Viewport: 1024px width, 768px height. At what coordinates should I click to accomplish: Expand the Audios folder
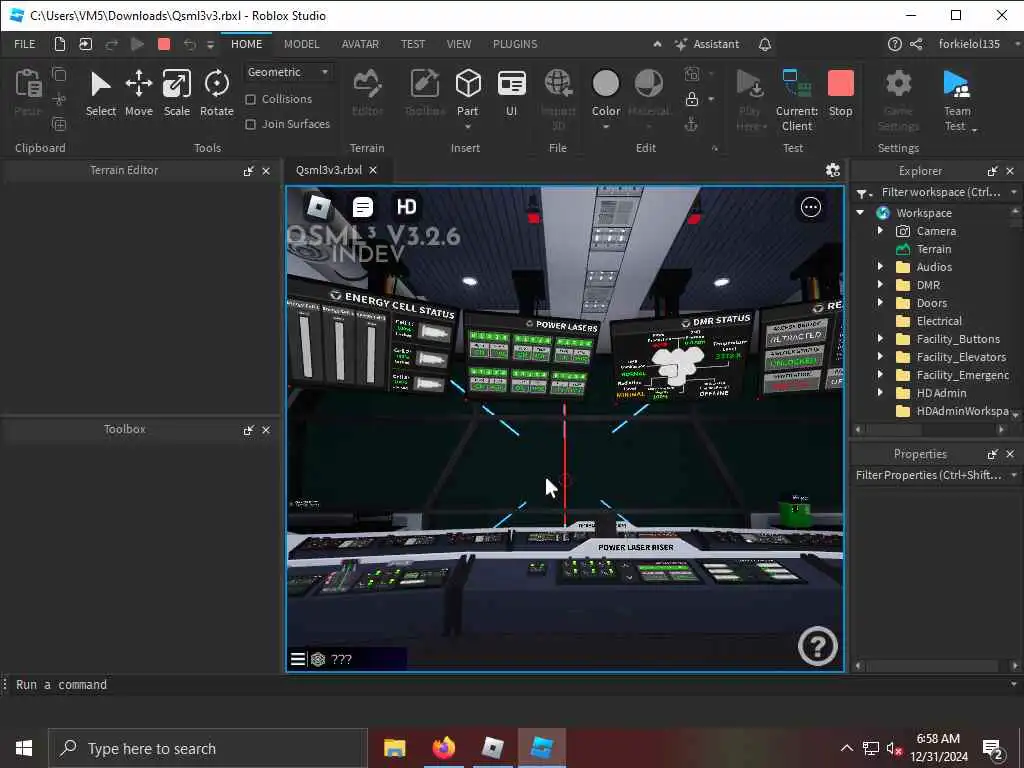click(x=880, y=266)
